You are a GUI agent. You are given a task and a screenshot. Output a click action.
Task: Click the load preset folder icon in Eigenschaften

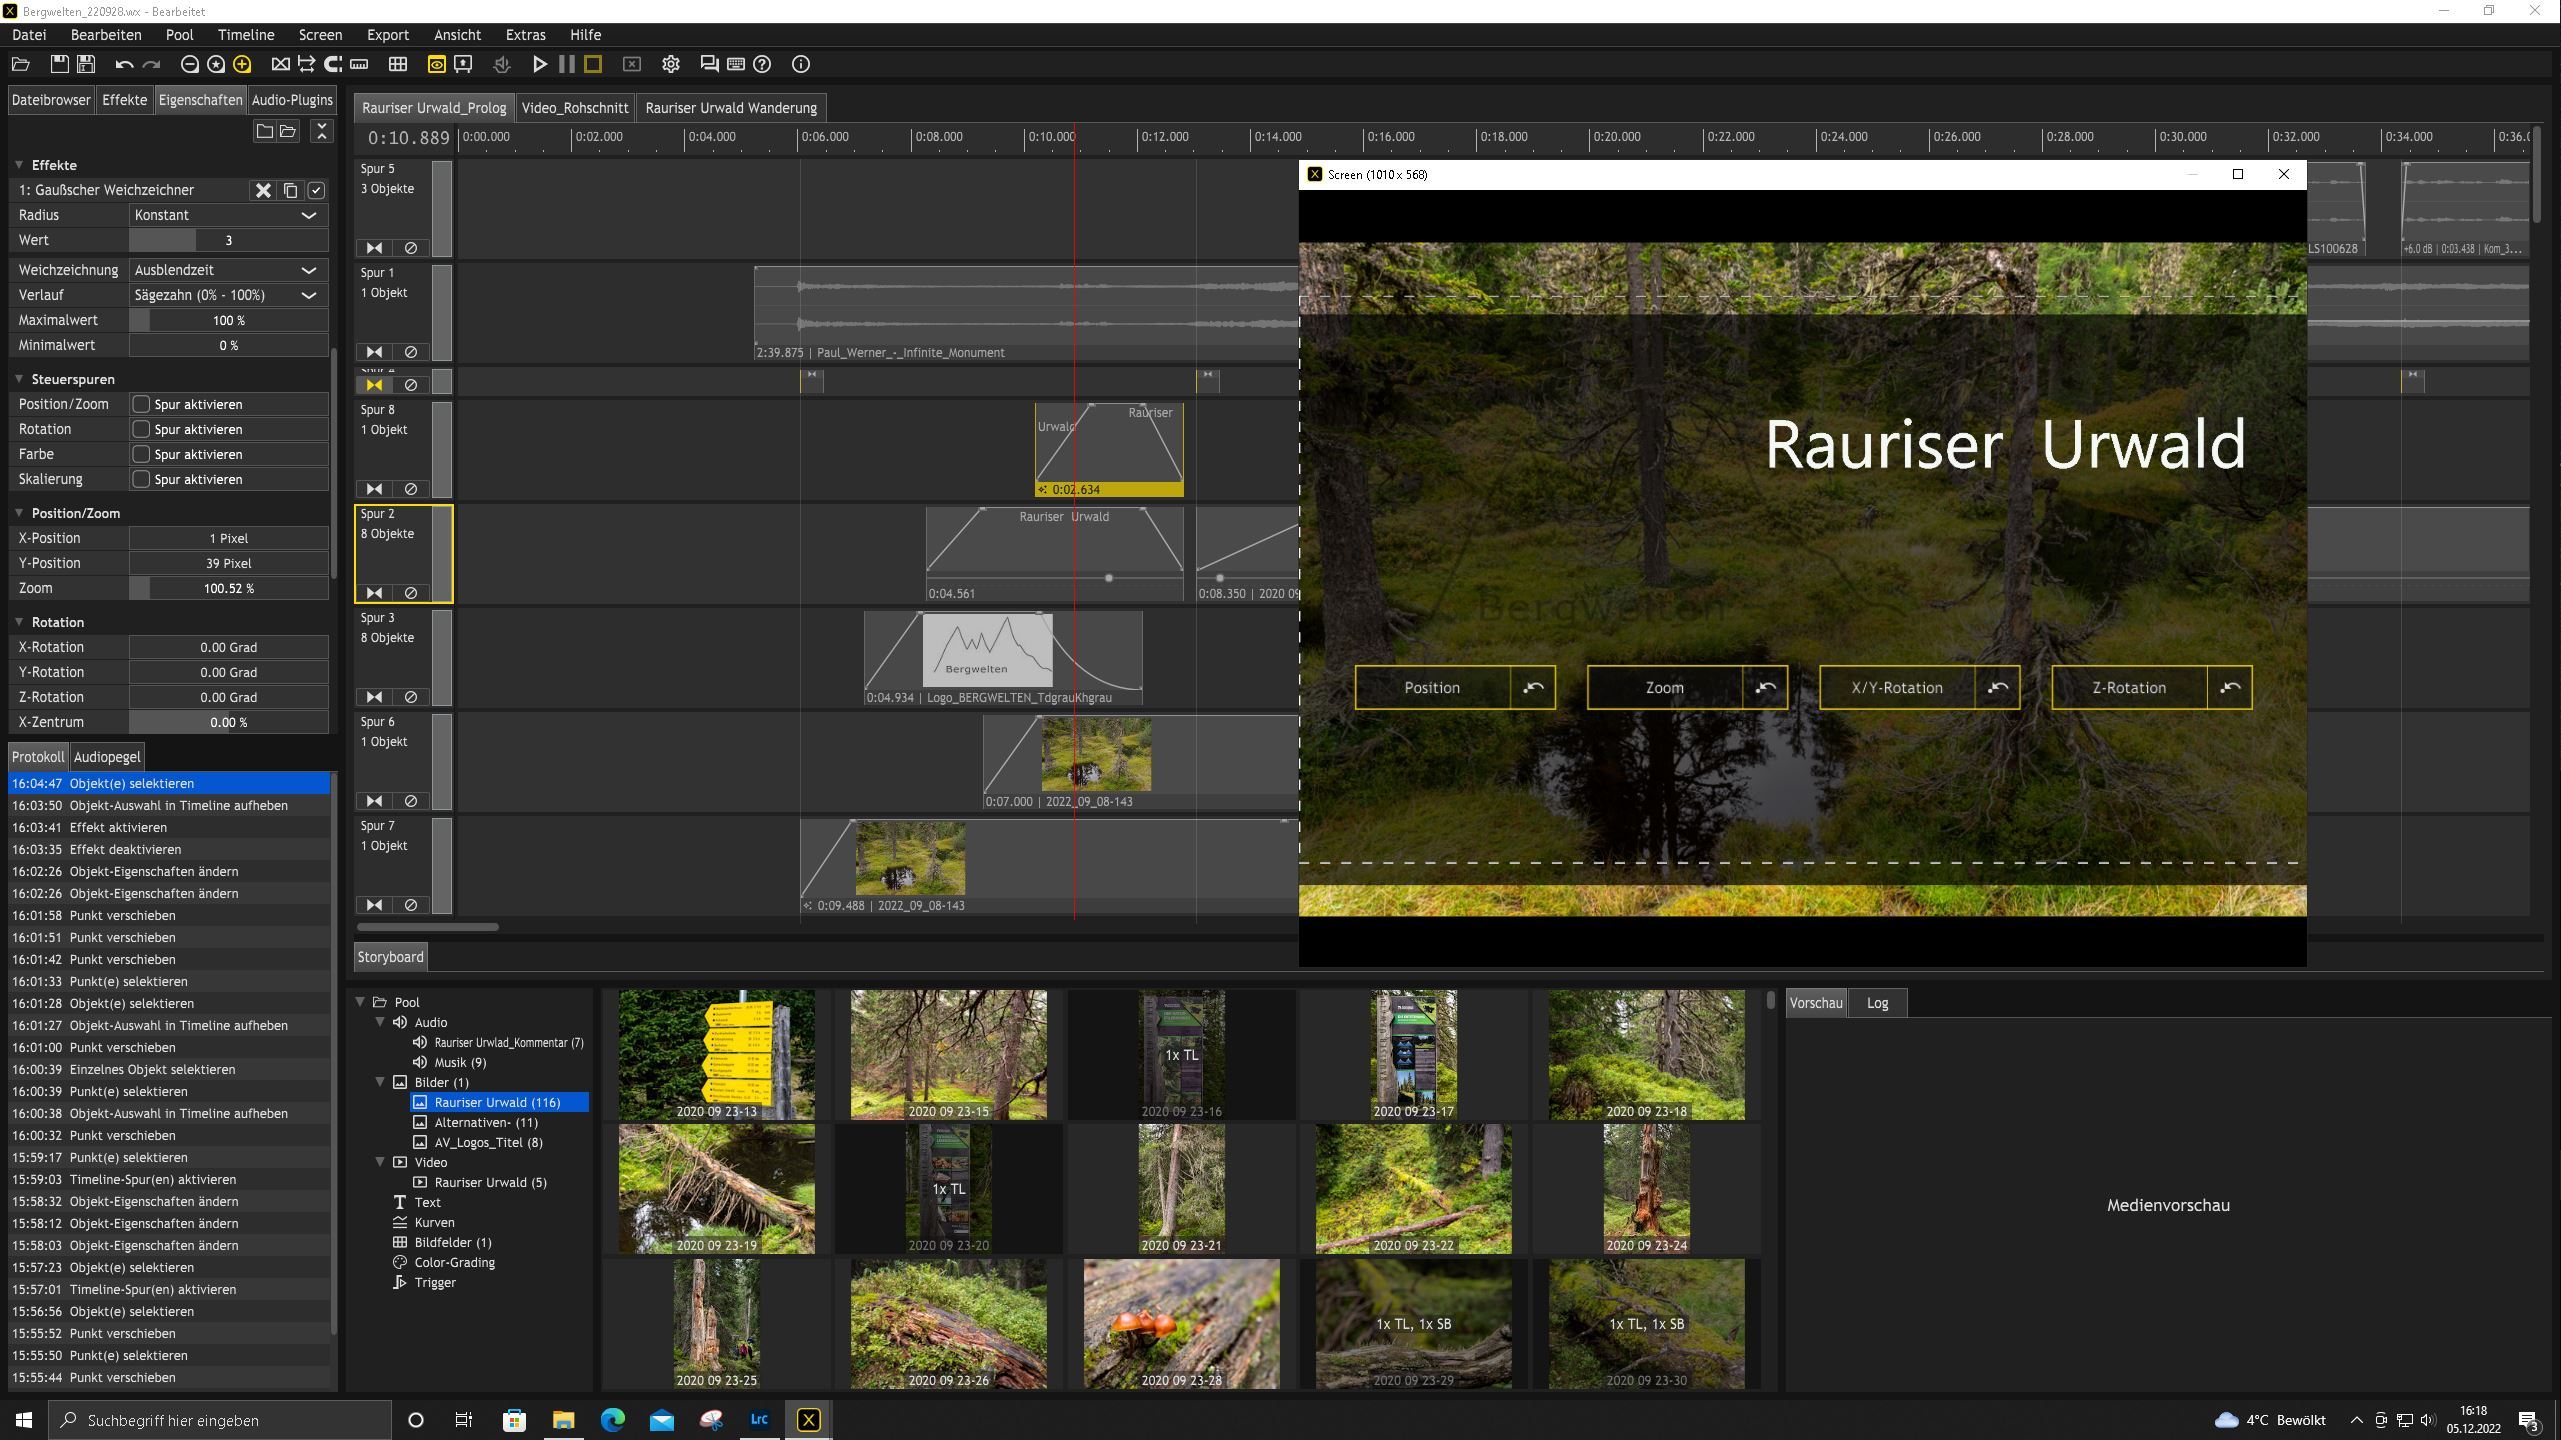pos(288,131)
